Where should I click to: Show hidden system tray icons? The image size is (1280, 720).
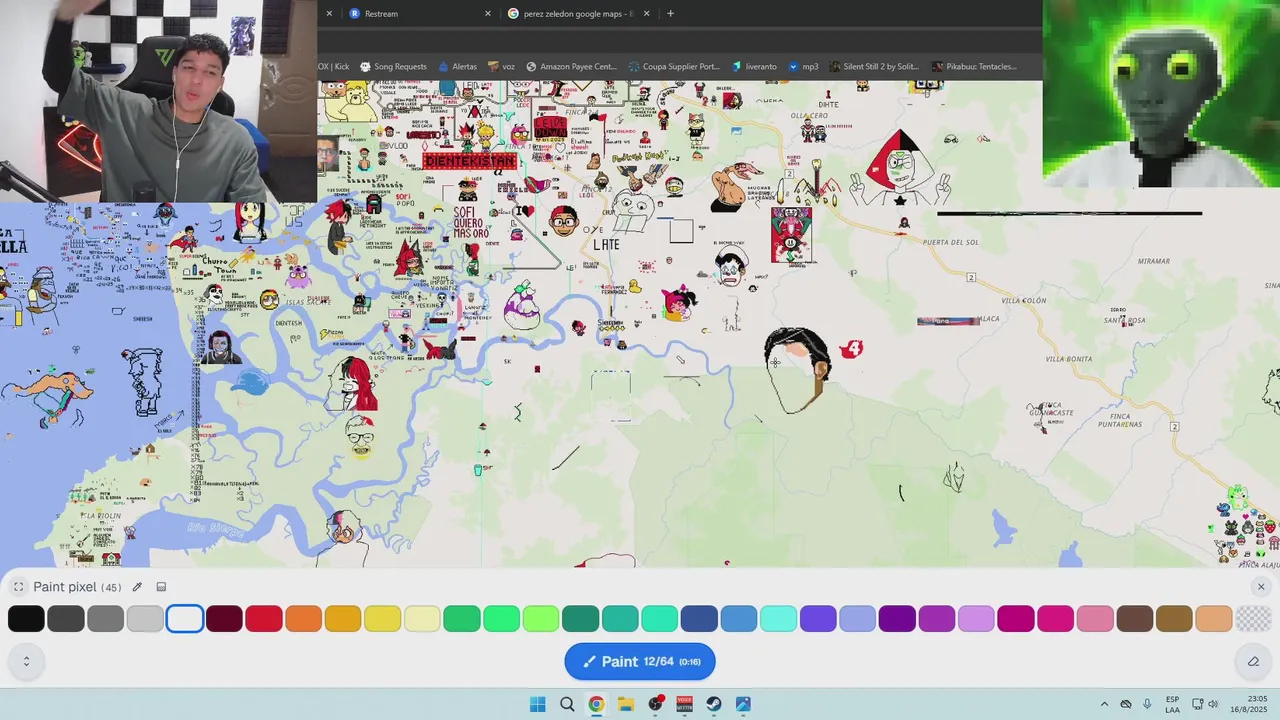(1104, 704)
